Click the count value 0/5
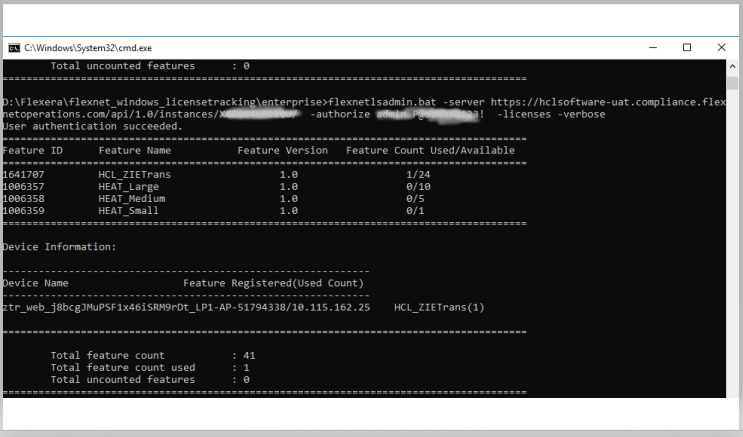 pyautogui.click(x=415, y=199)
